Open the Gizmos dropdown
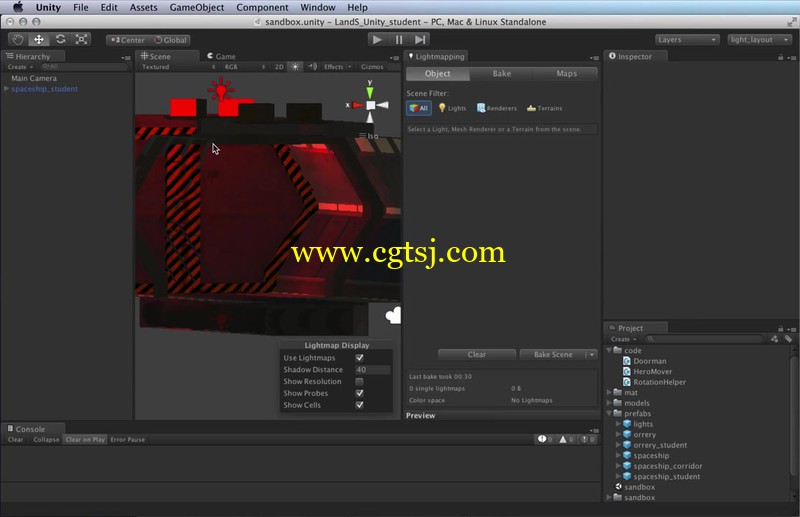This screenshot has width=800, height=517. pos(372,67)
